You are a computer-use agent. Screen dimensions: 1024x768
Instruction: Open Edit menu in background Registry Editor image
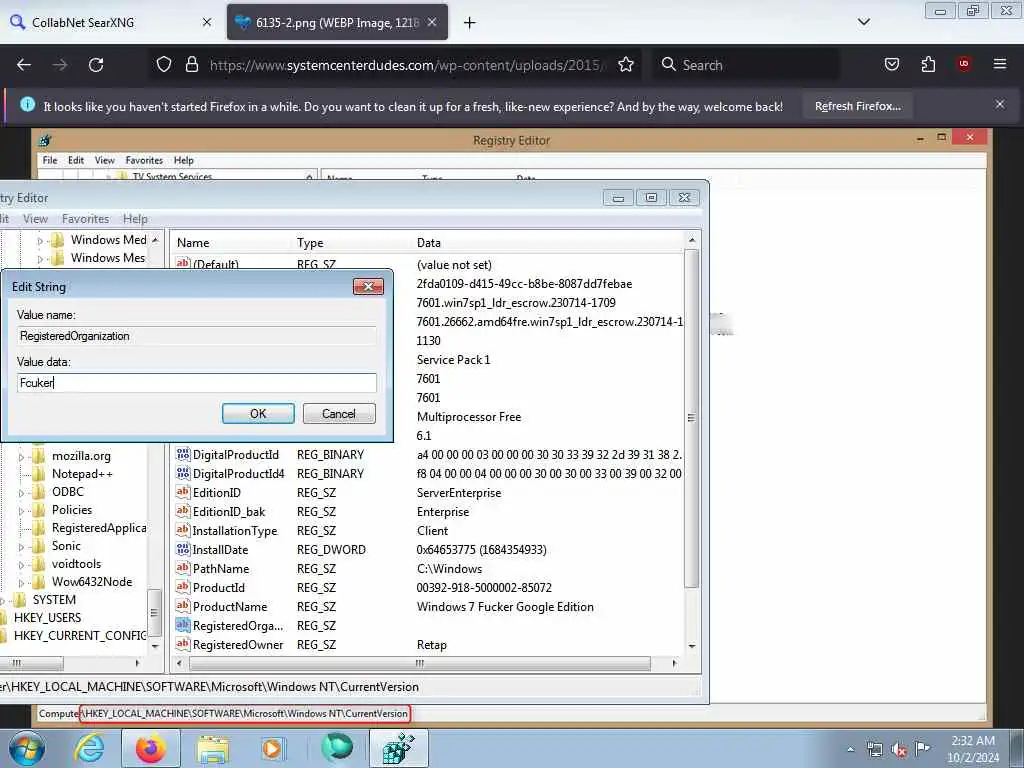pos(76,160)
